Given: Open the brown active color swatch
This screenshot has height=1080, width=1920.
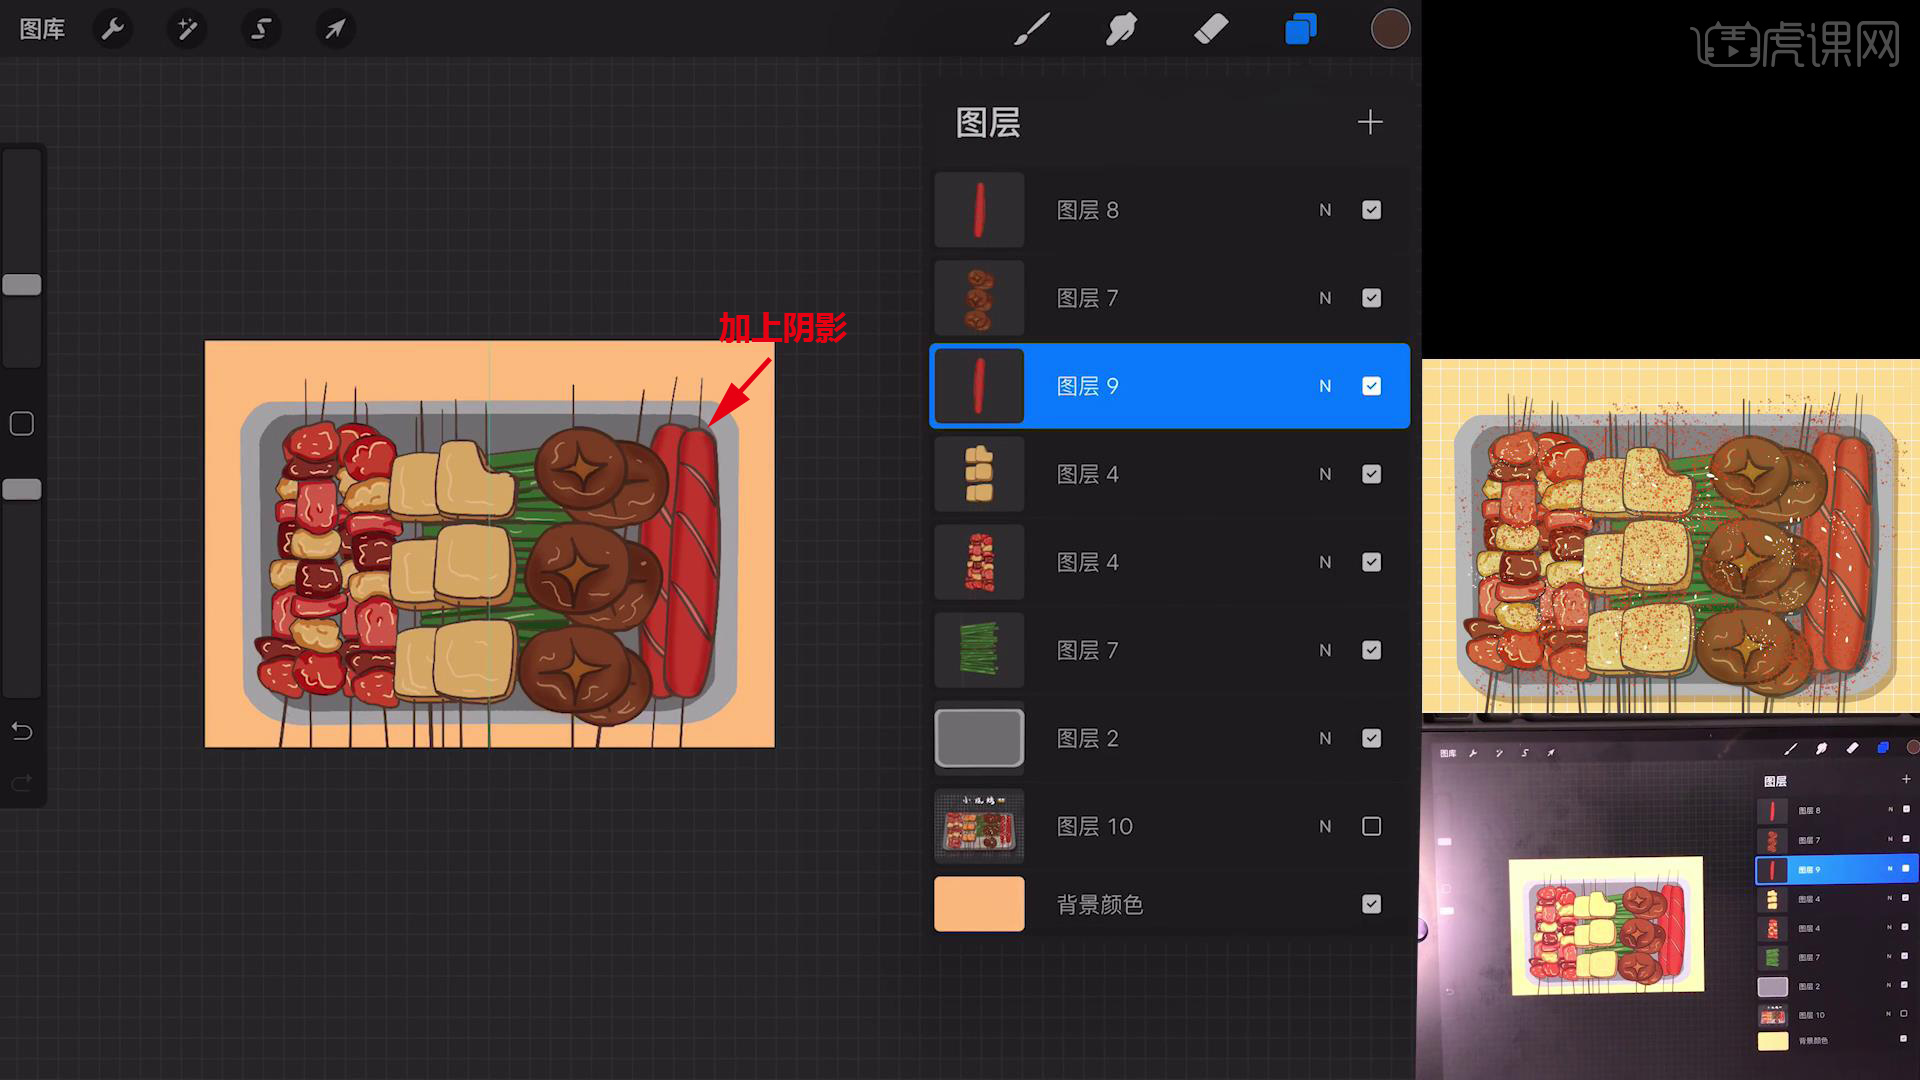Looking at the screenshot, I should click(x=1389, y=29).
